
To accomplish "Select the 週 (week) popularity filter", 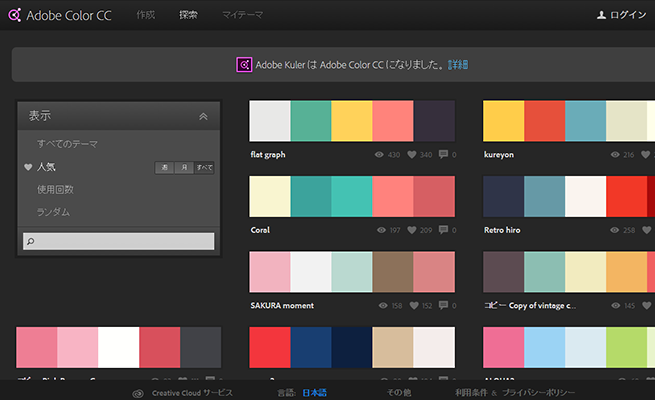I will click(165, 168).
